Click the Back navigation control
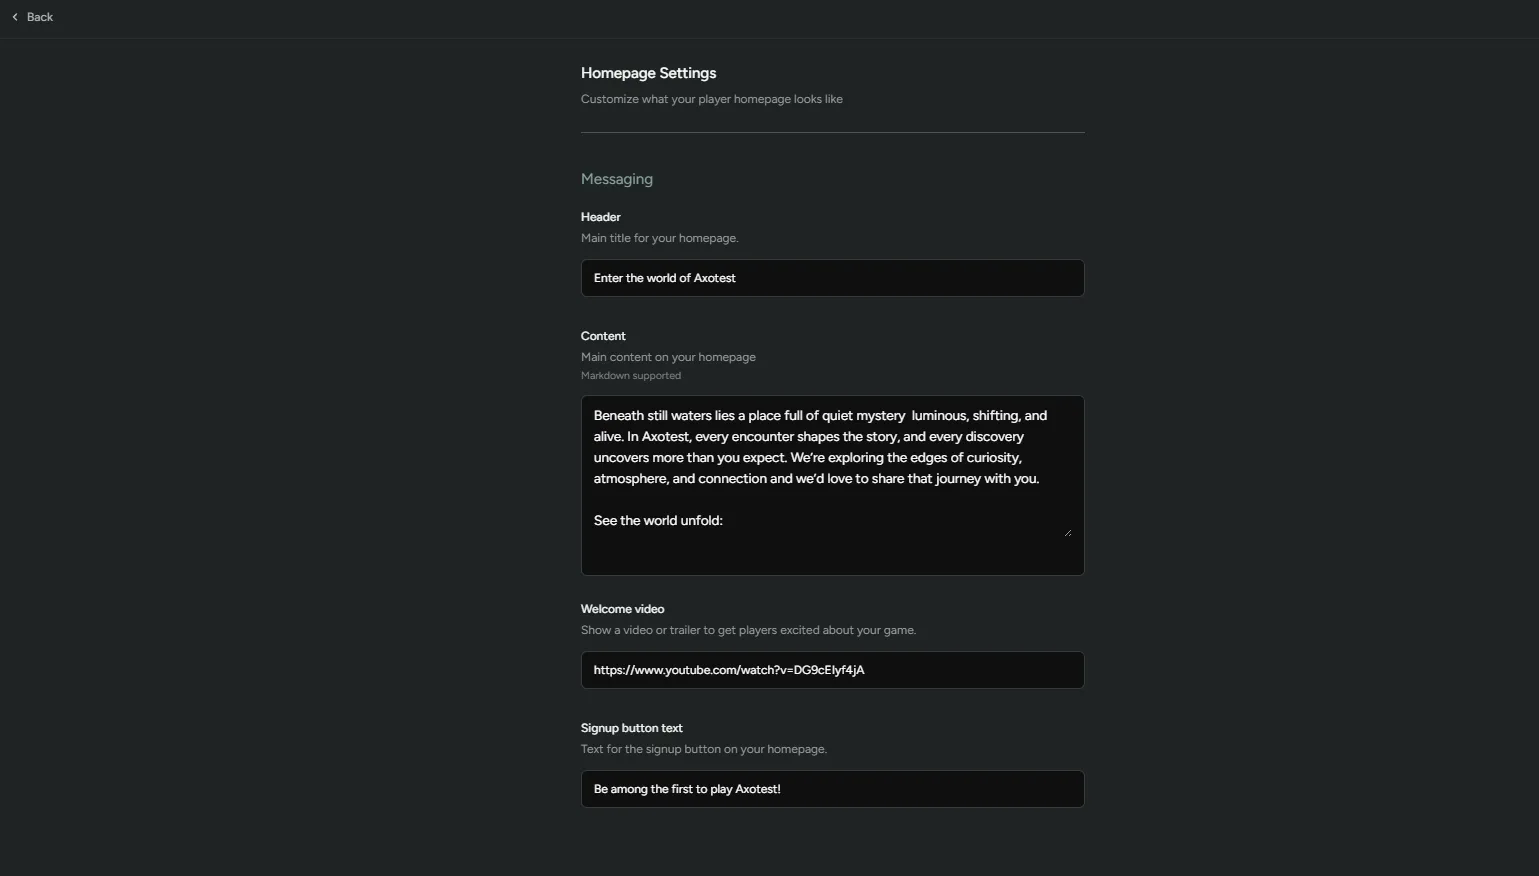The height and width of the screenshot is (876, 1539). (30, 16)
